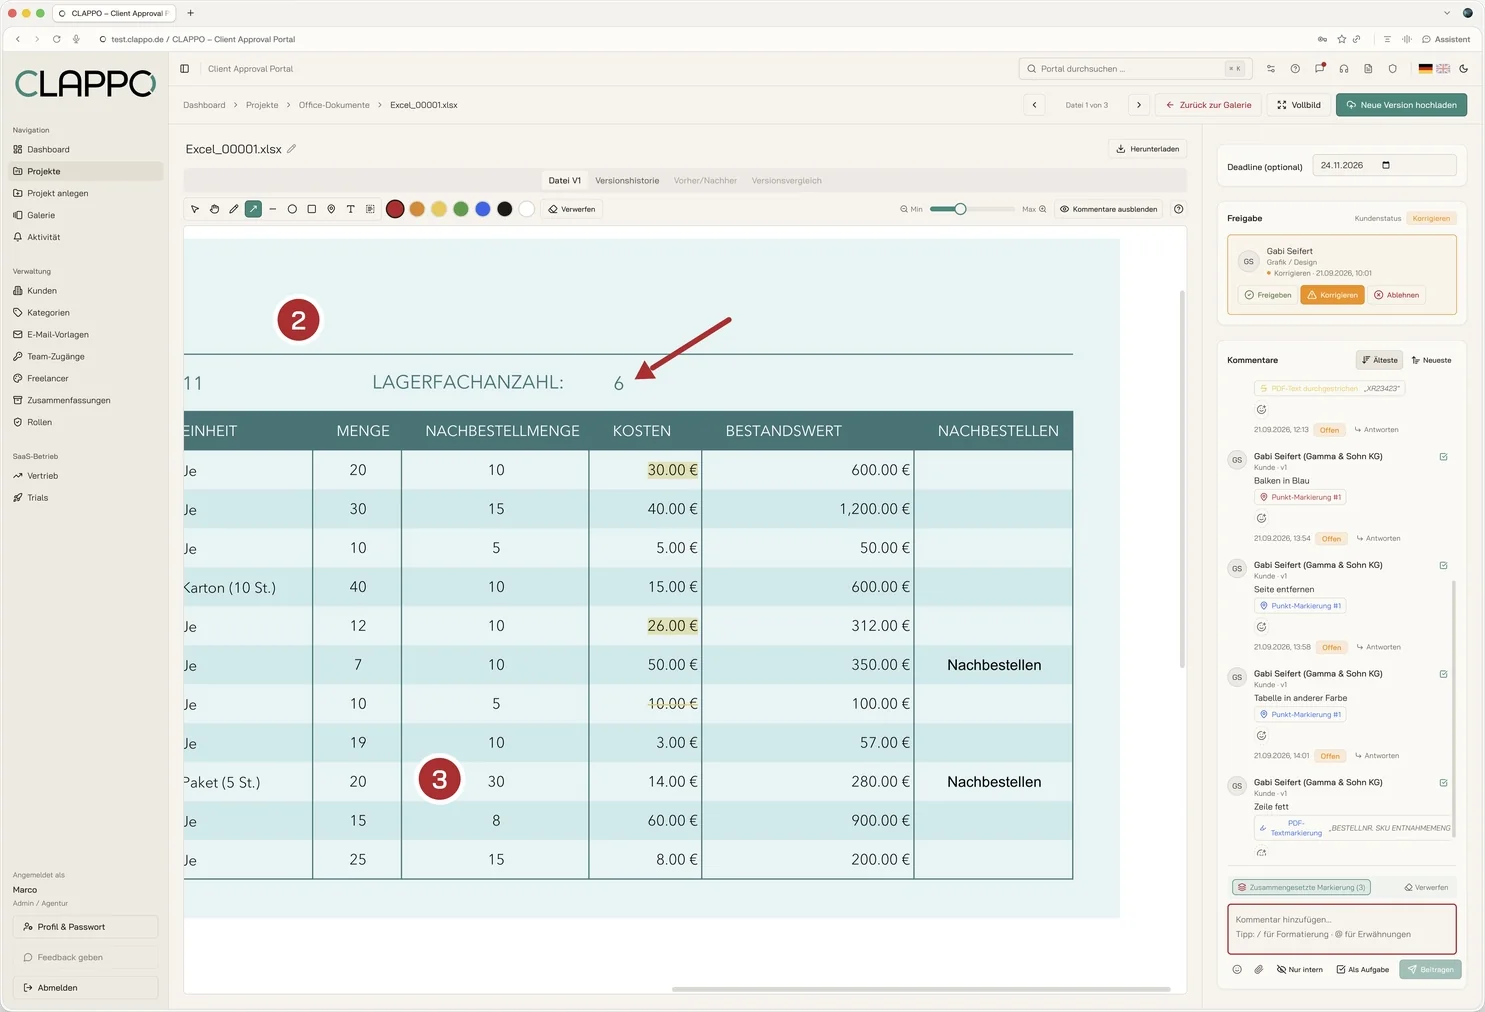Open the shield security icon

[x=1393, y=69]
